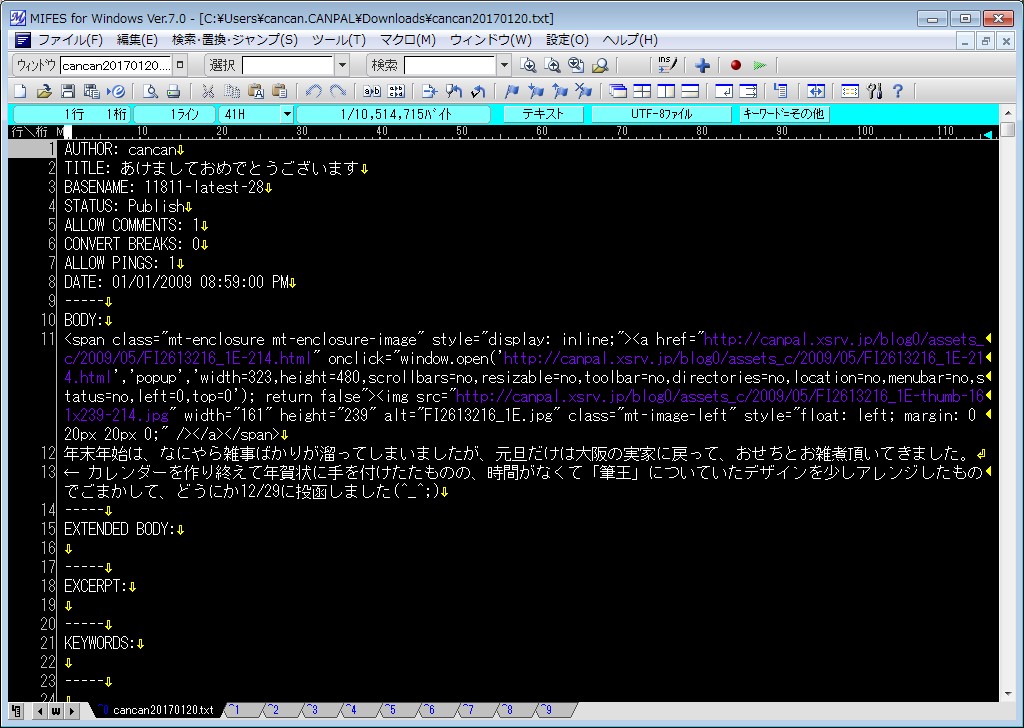Viewport: 1024px width, 728px height.
Task: Open the マクロ(M) menu
Action: coord(408,40)
